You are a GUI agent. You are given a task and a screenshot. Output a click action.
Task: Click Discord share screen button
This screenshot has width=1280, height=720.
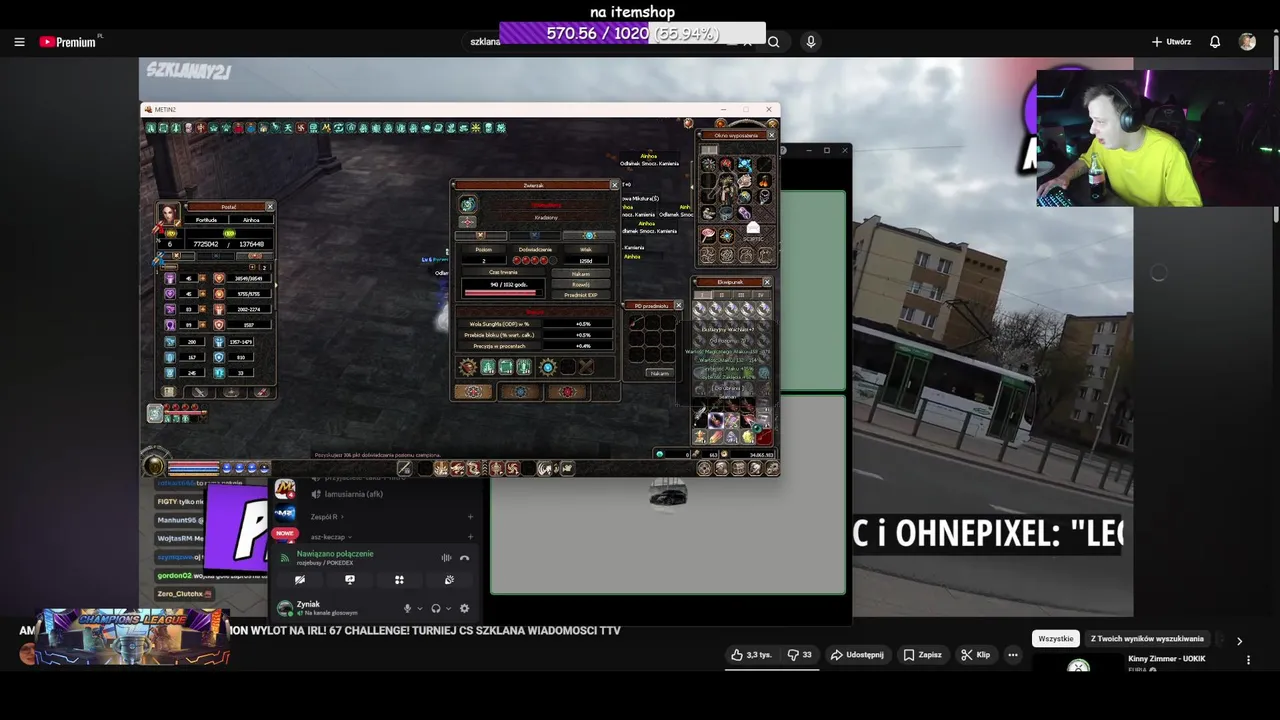[x=349, y=579]
